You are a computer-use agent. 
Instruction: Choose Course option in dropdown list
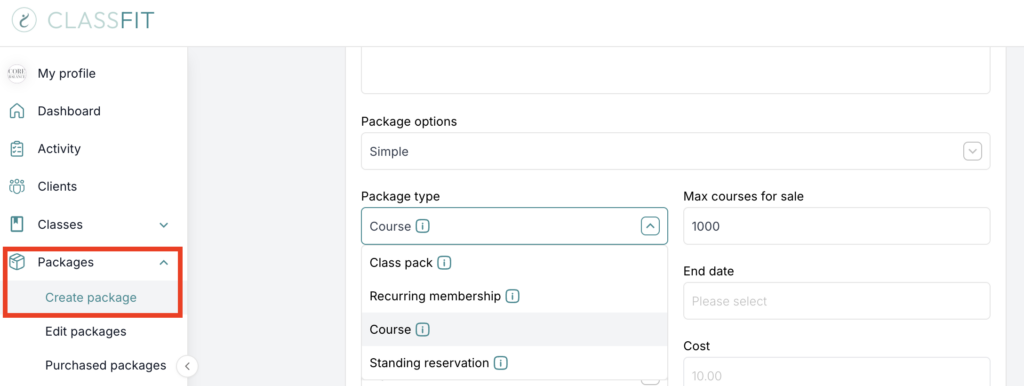point(515,330)
